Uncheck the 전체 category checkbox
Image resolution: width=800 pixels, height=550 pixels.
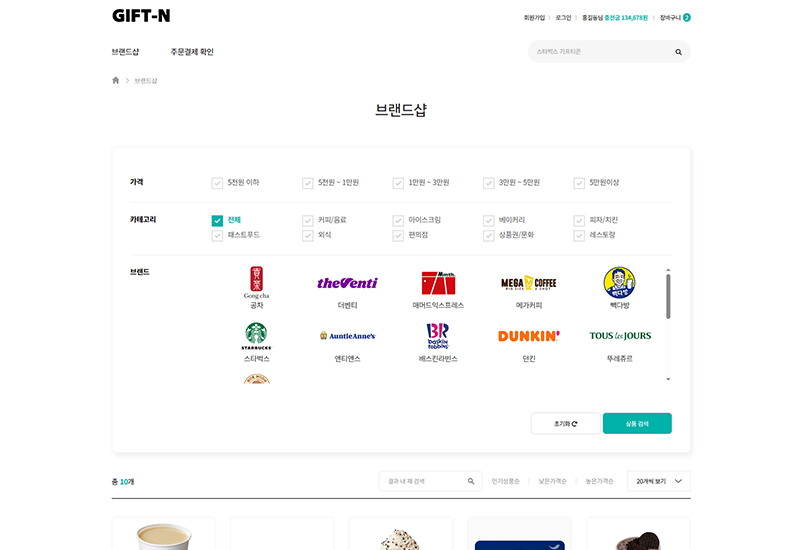tap(217, 220)
